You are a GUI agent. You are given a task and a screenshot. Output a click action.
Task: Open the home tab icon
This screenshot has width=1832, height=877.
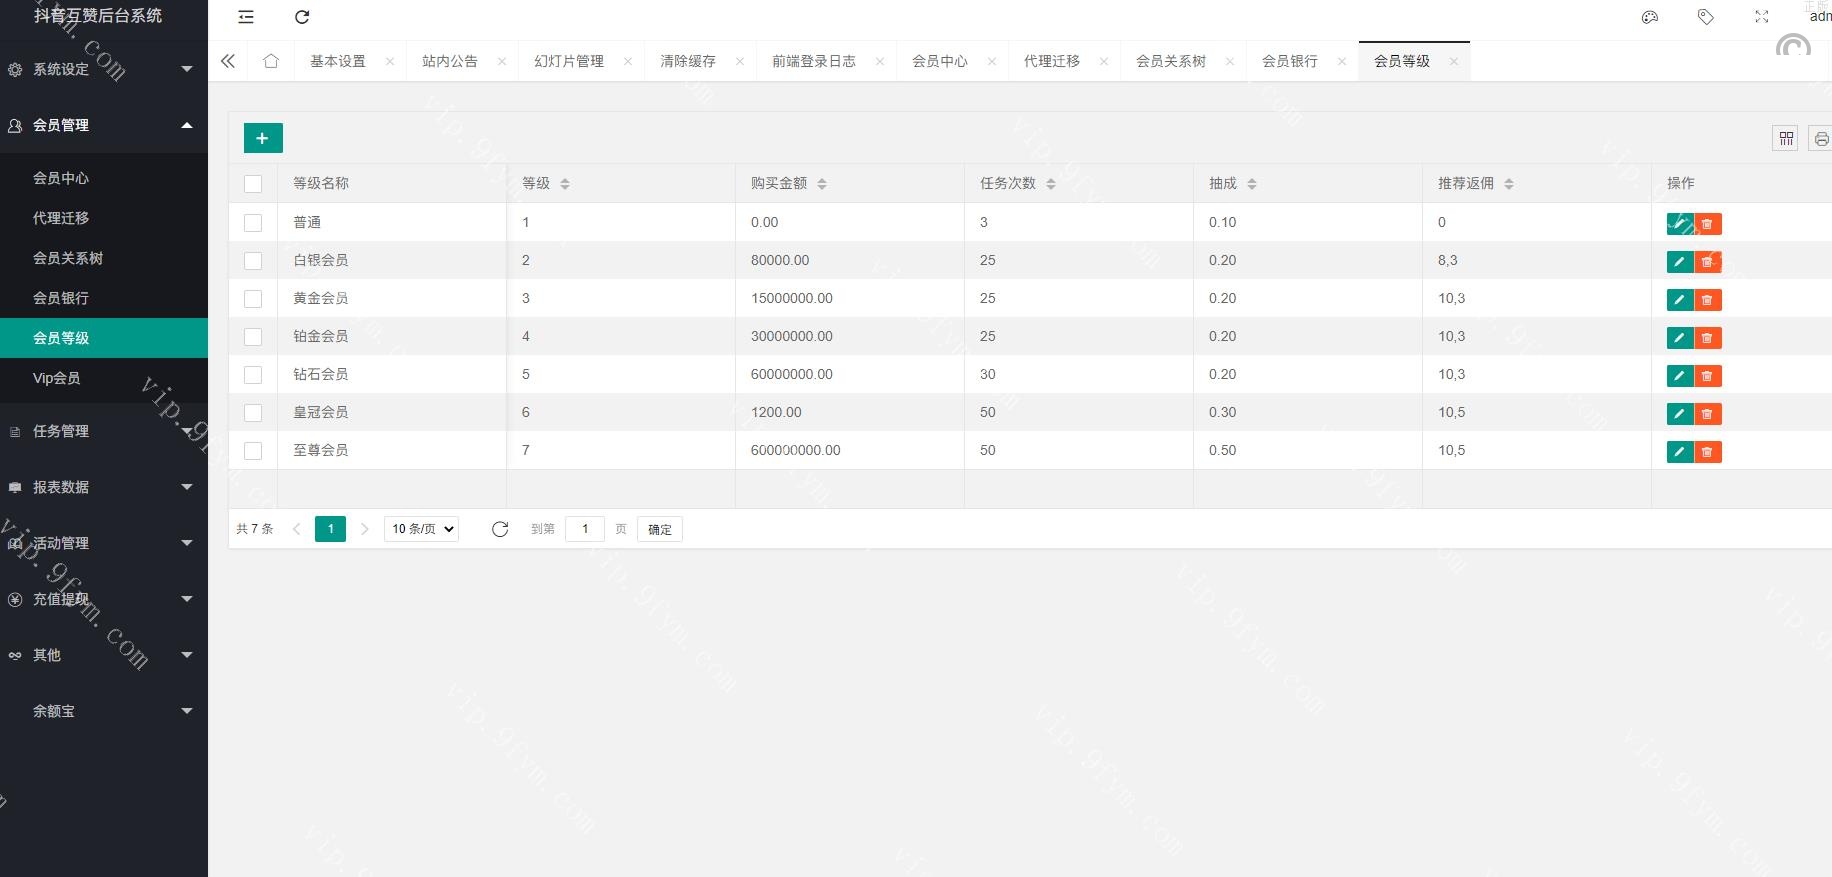pos(270,61)
